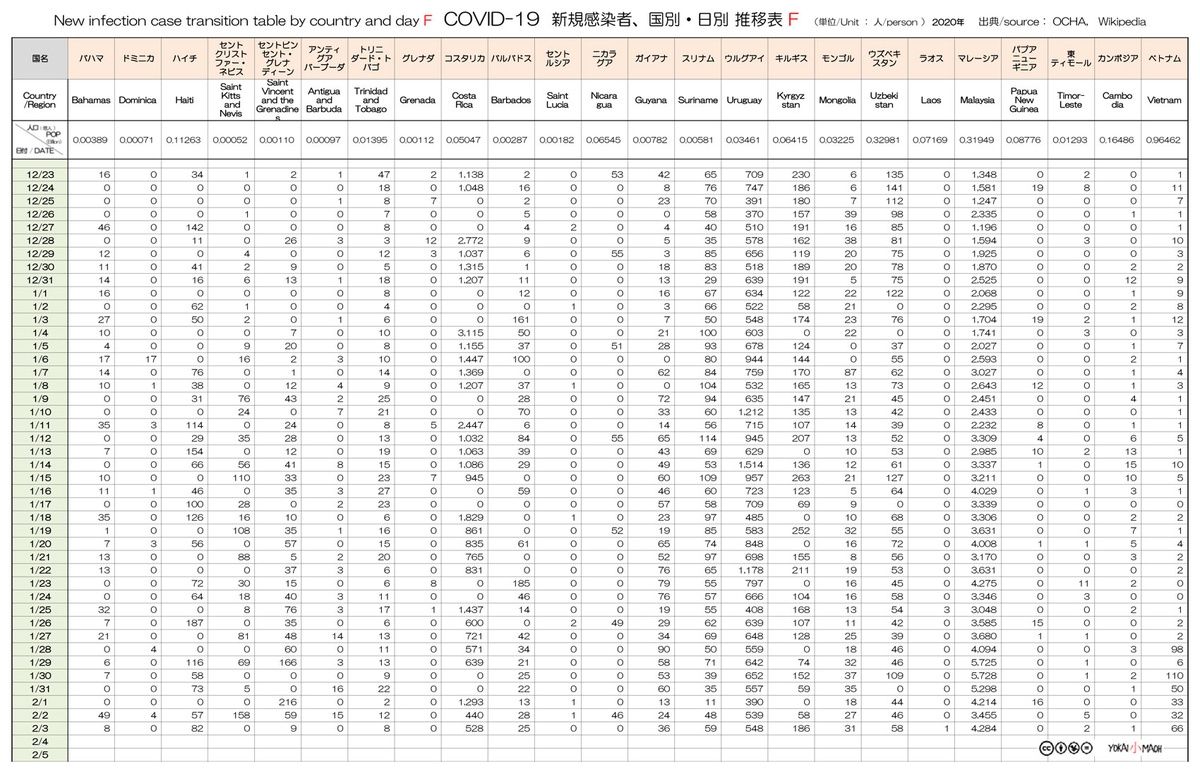
Task: Click the 'Bahamas' column header
Action: [93, 100]
